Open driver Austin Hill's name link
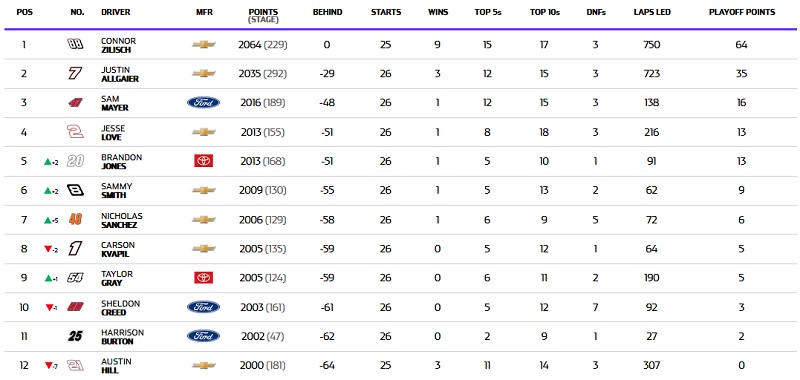Screen dimensions: 800x380 point(116,366)
